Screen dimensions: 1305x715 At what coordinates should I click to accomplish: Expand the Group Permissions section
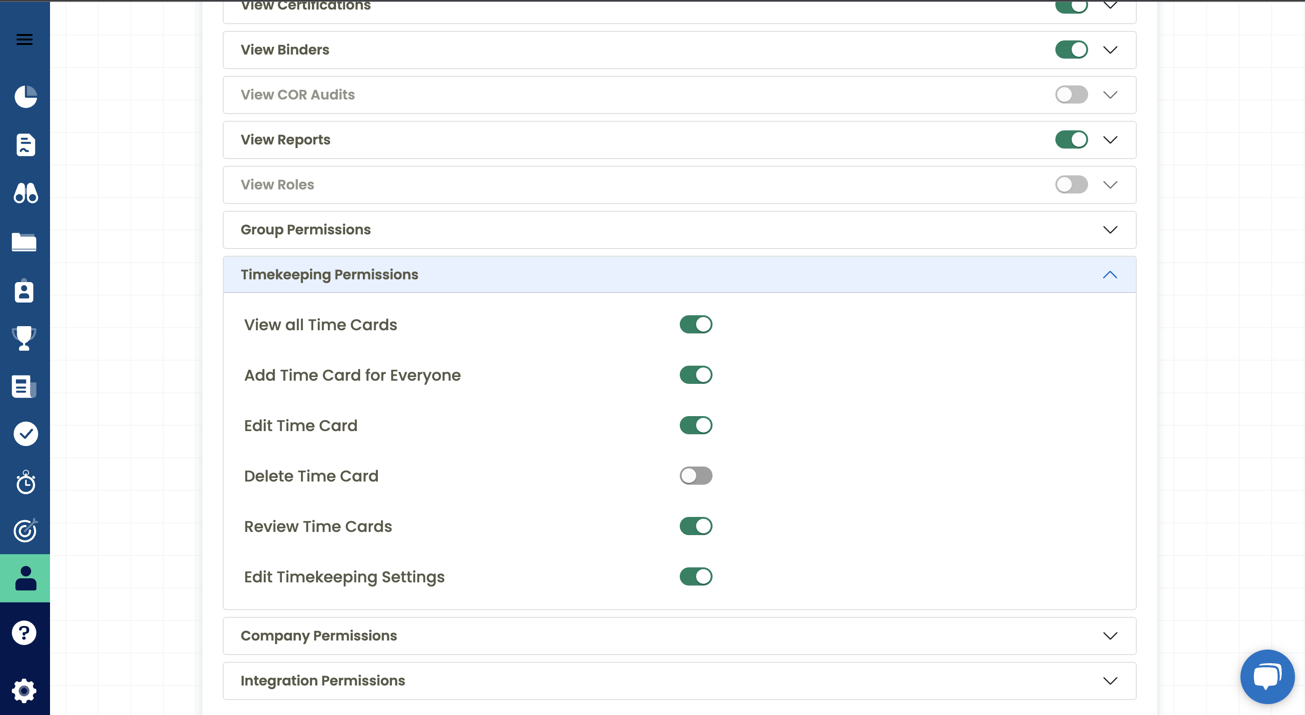pos(1109,229)
